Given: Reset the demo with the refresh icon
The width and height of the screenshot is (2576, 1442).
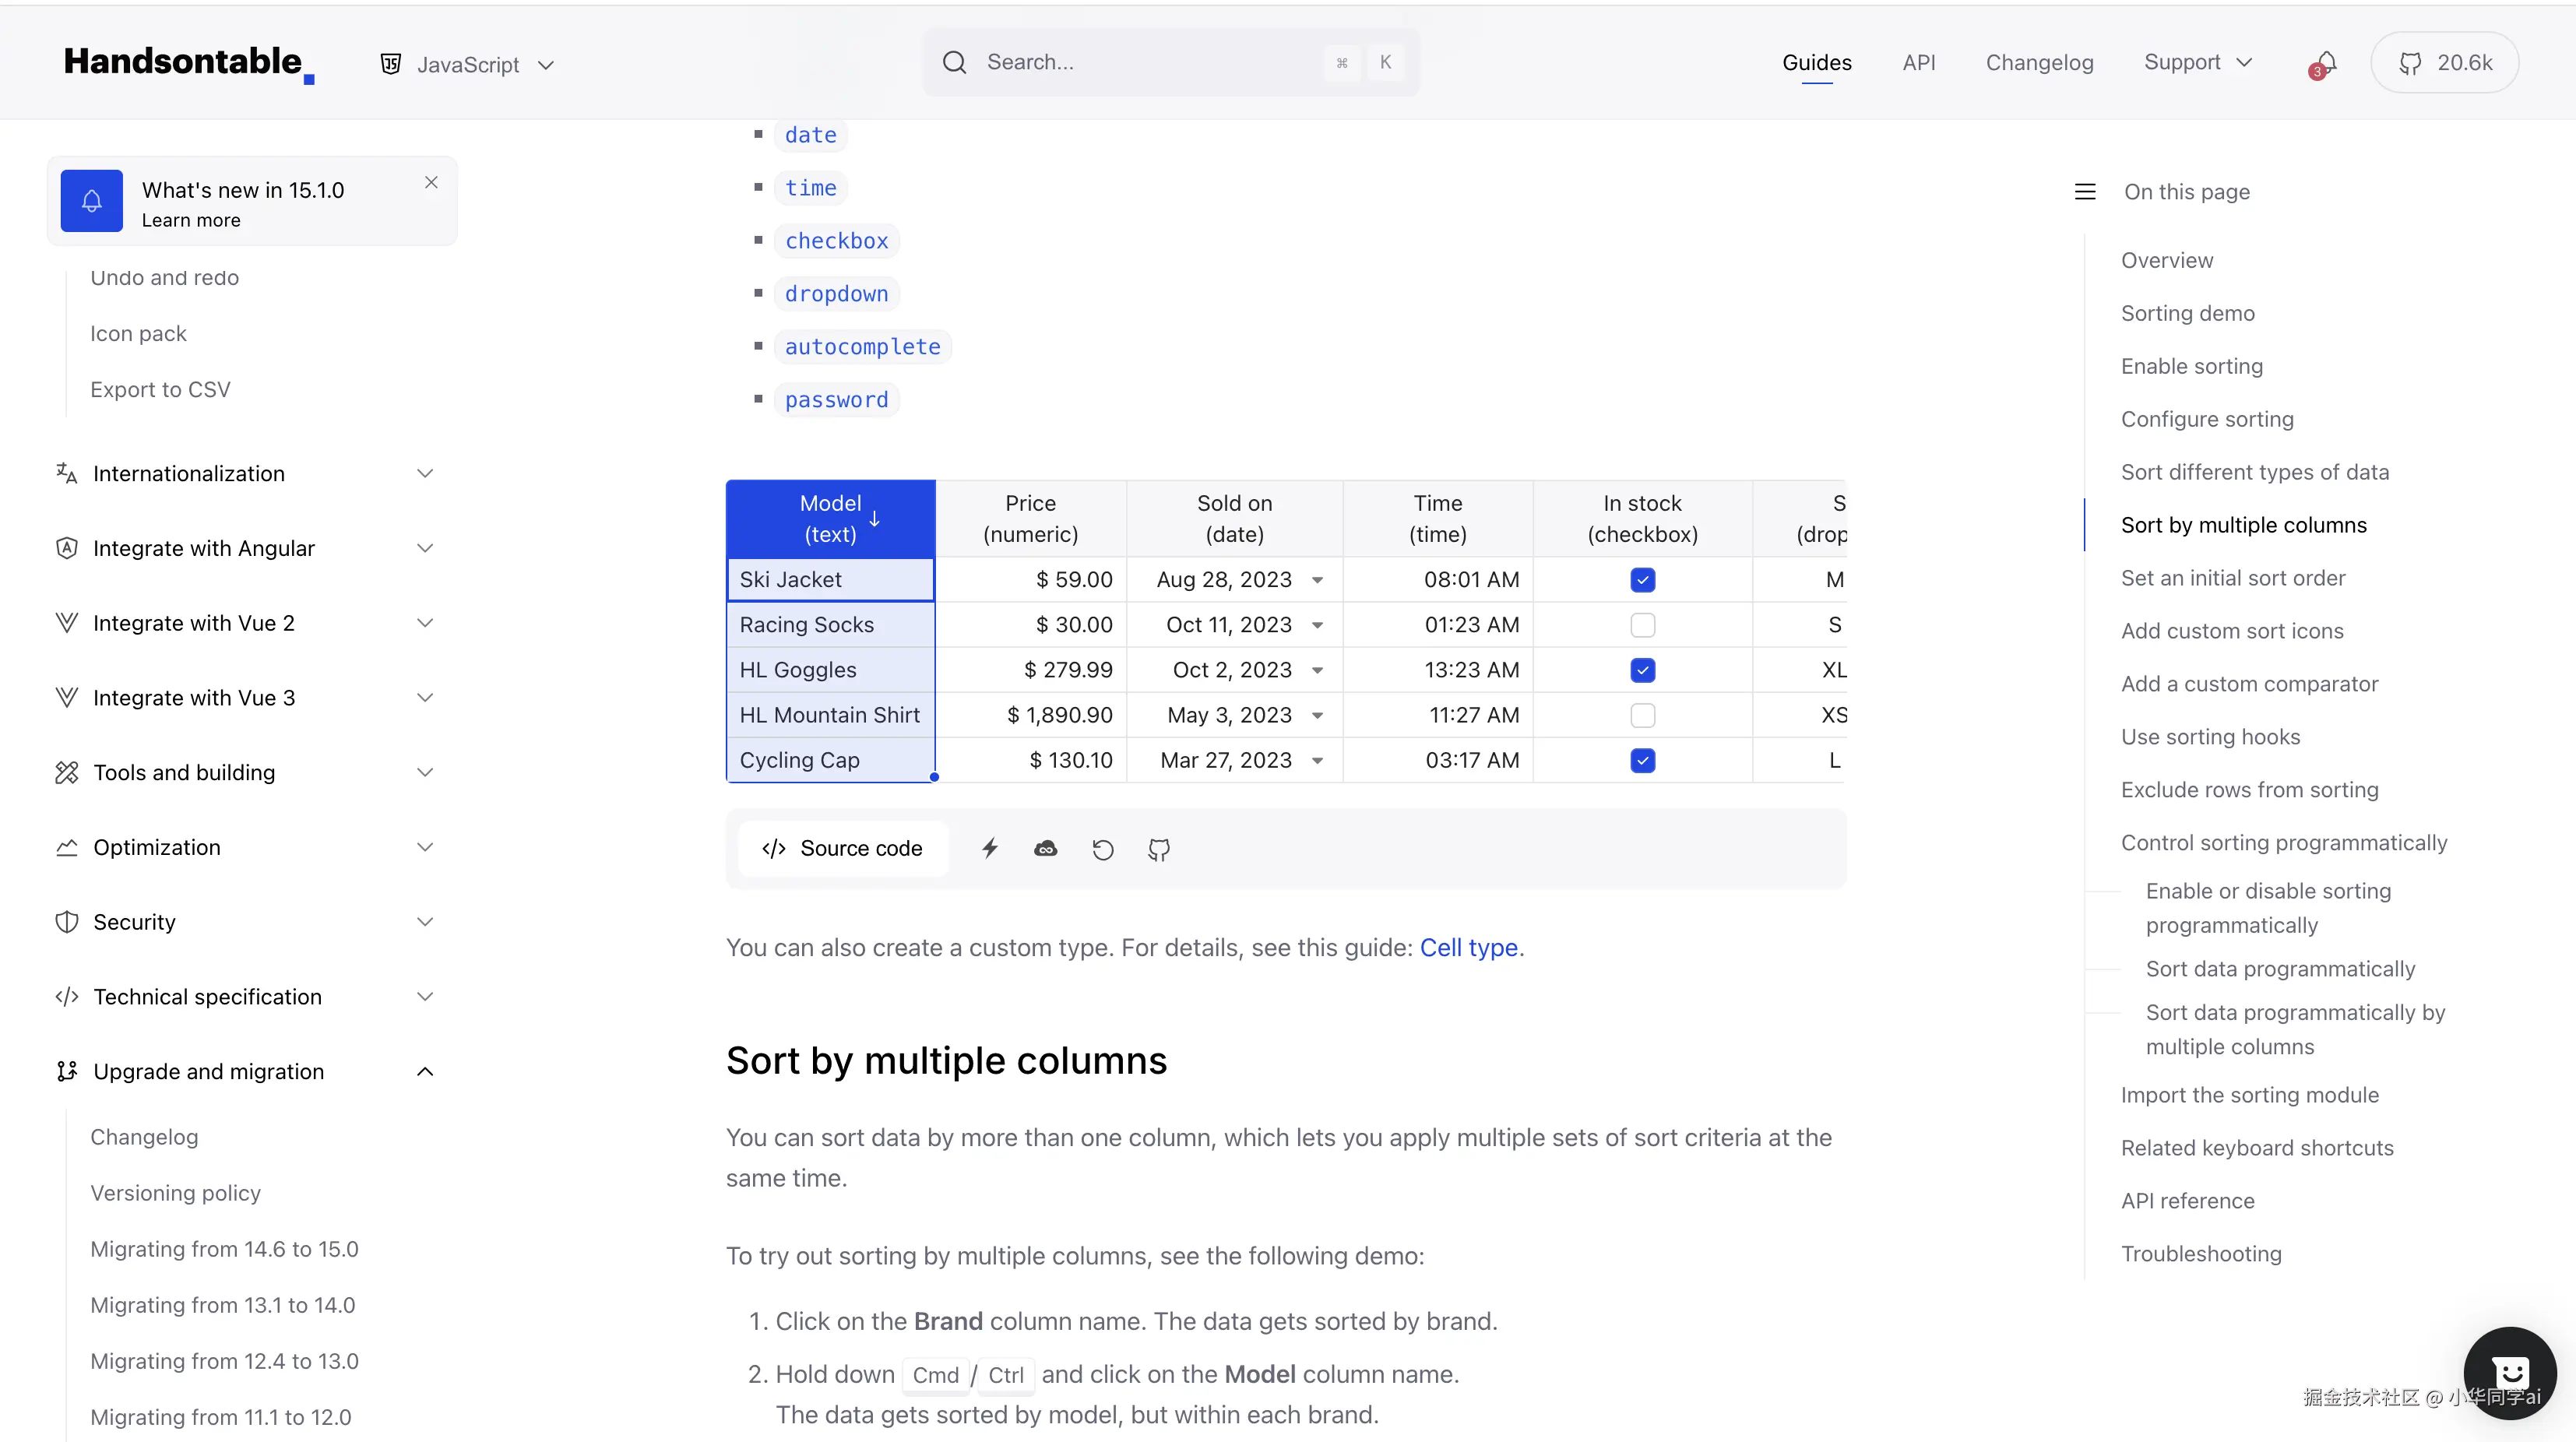Looking at the screenshot, I should tap(1102, 849).
